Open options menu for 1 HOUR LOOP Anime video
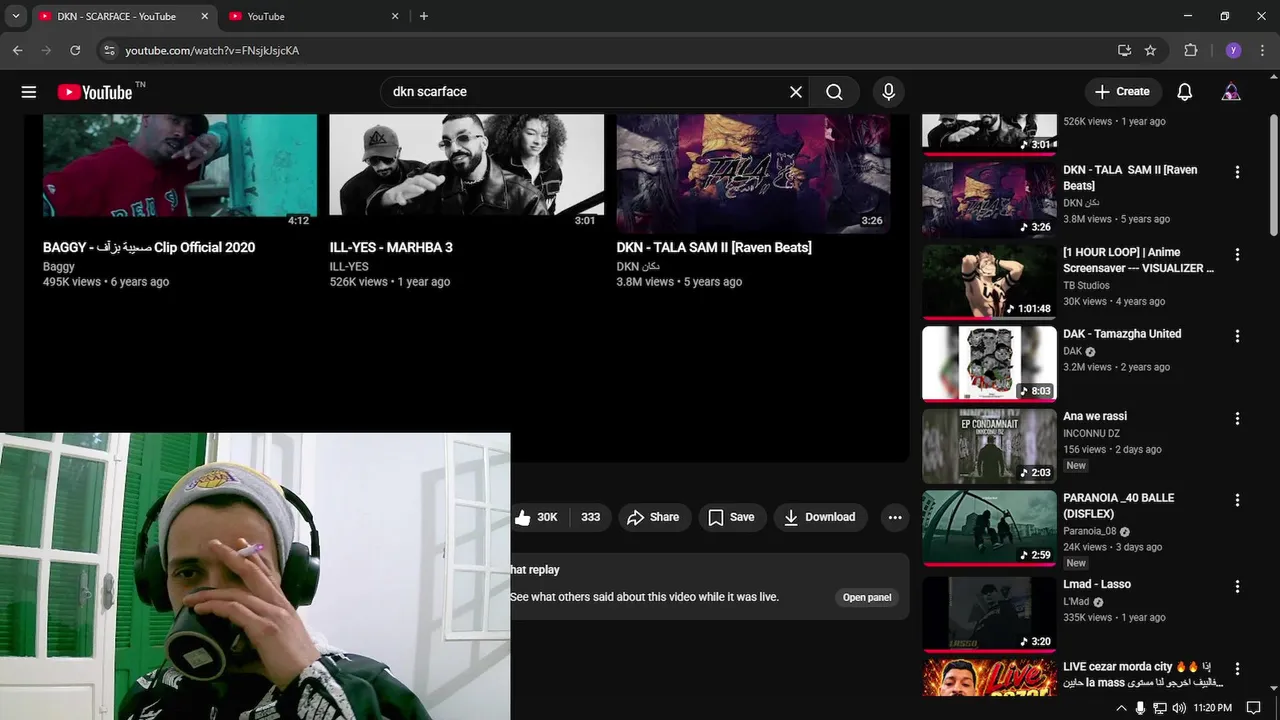This screenshot has height=720, width=1280. point(1237,255)
